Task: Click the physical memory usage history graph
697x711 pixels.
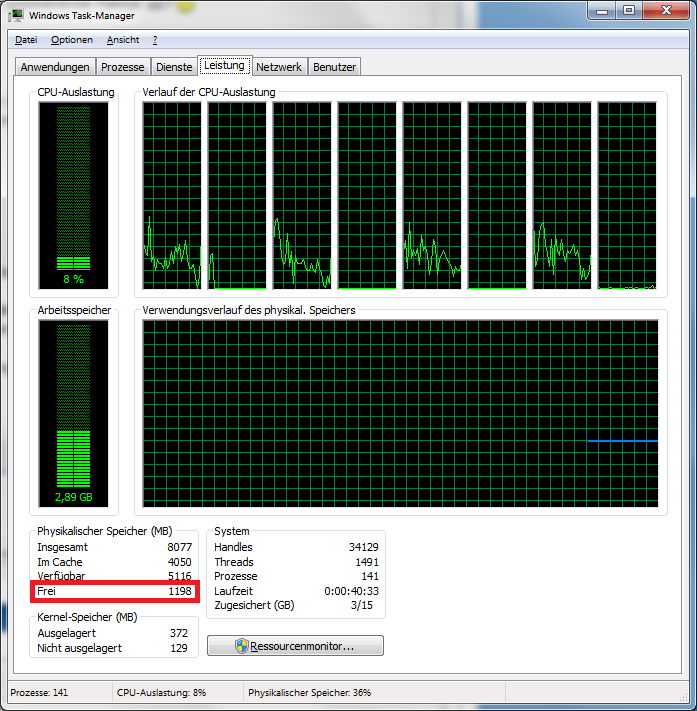Action: tap(400, 414)
